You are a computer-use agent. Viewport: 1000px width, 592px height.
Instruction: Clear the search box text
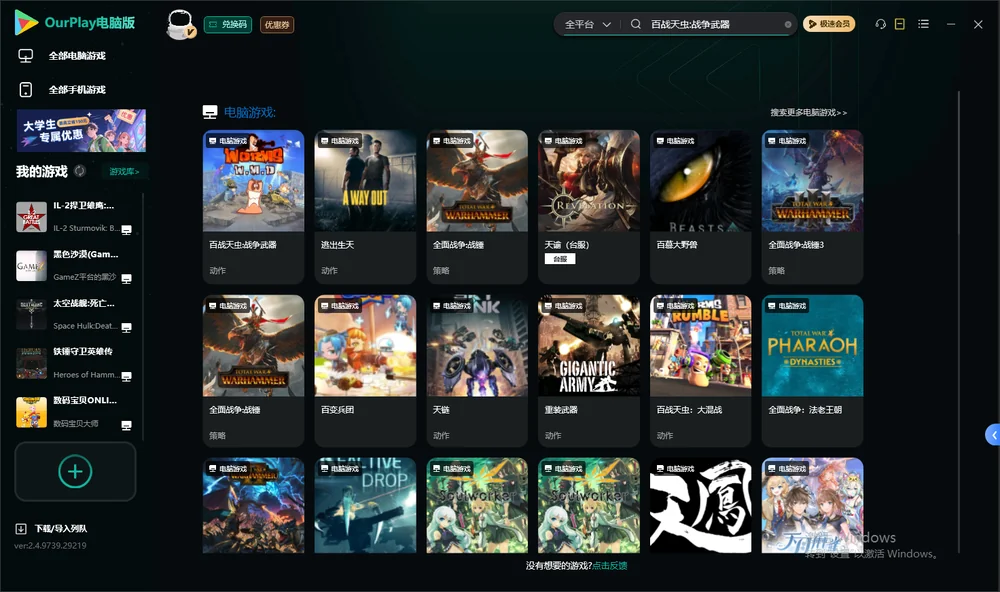coord(788,25)
